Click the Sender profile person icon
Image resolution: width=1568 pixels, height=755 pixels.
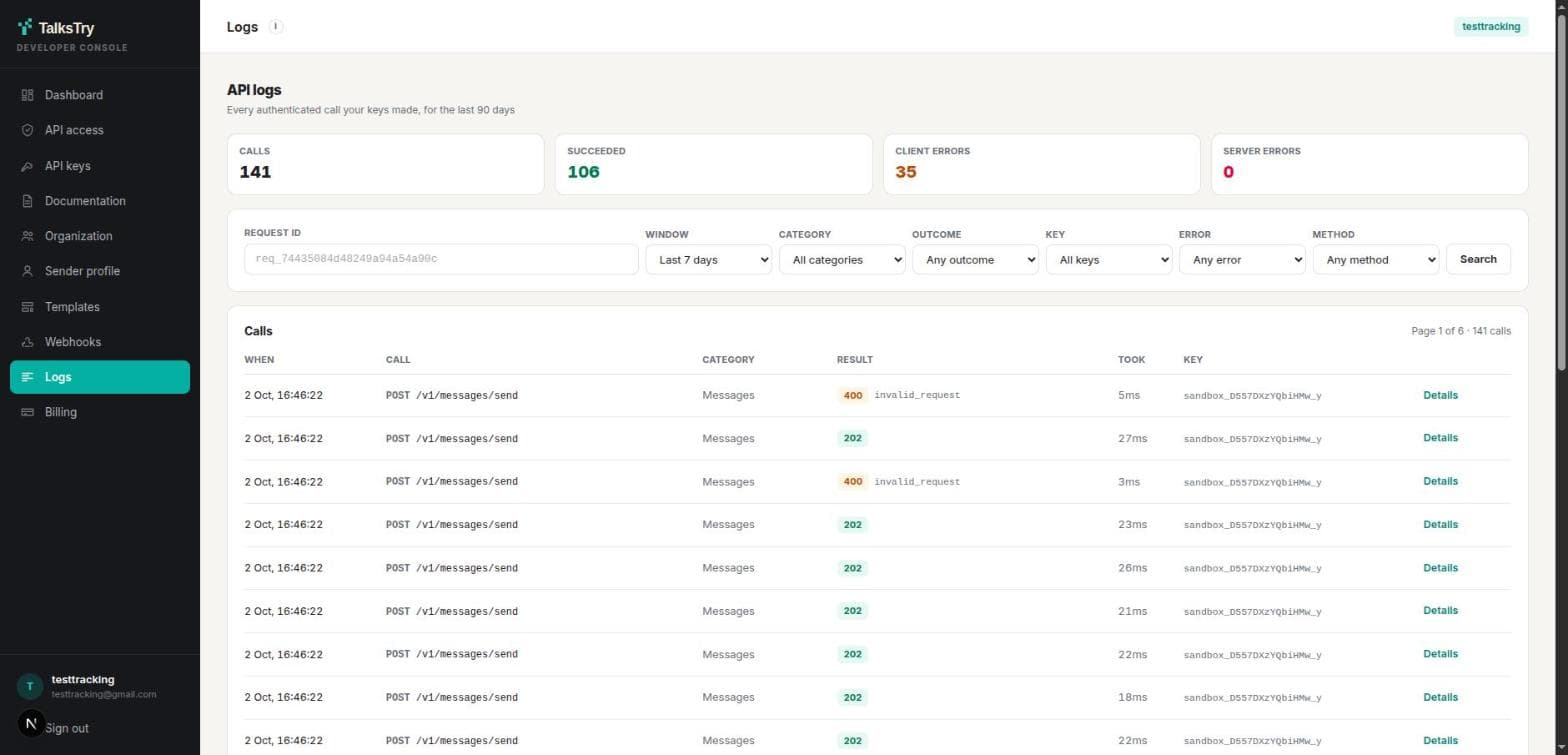coord(27,271)
